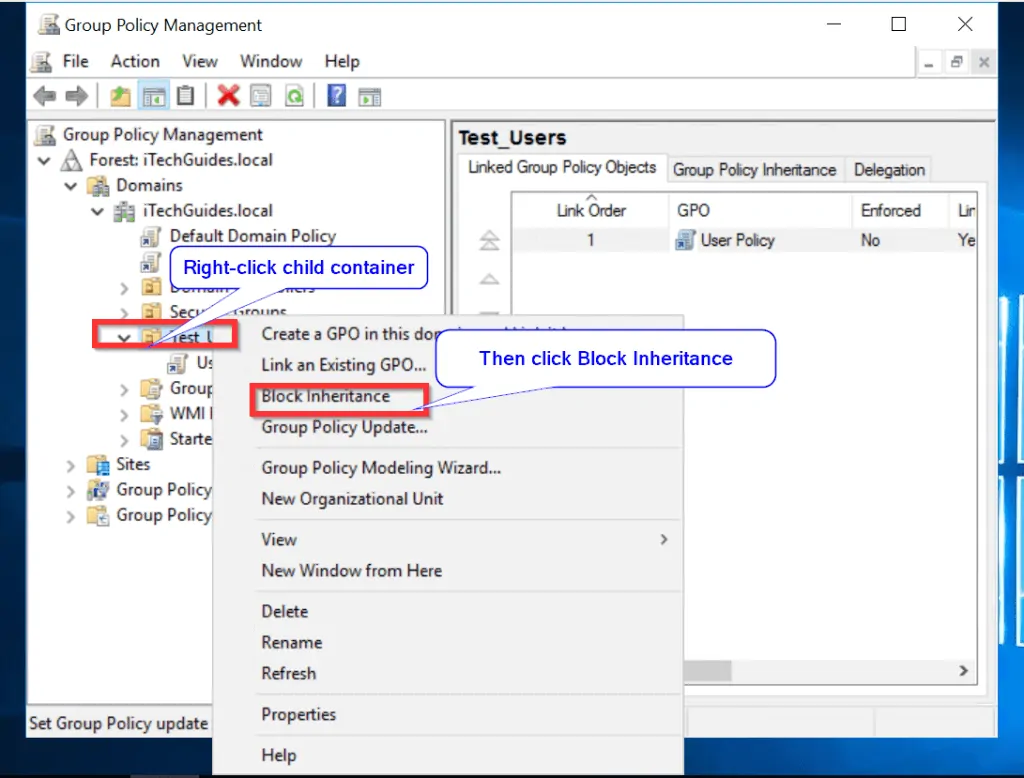1024x778 pixels.
Task: Click the red X delete toolbar icon
Action: [229, 96]
